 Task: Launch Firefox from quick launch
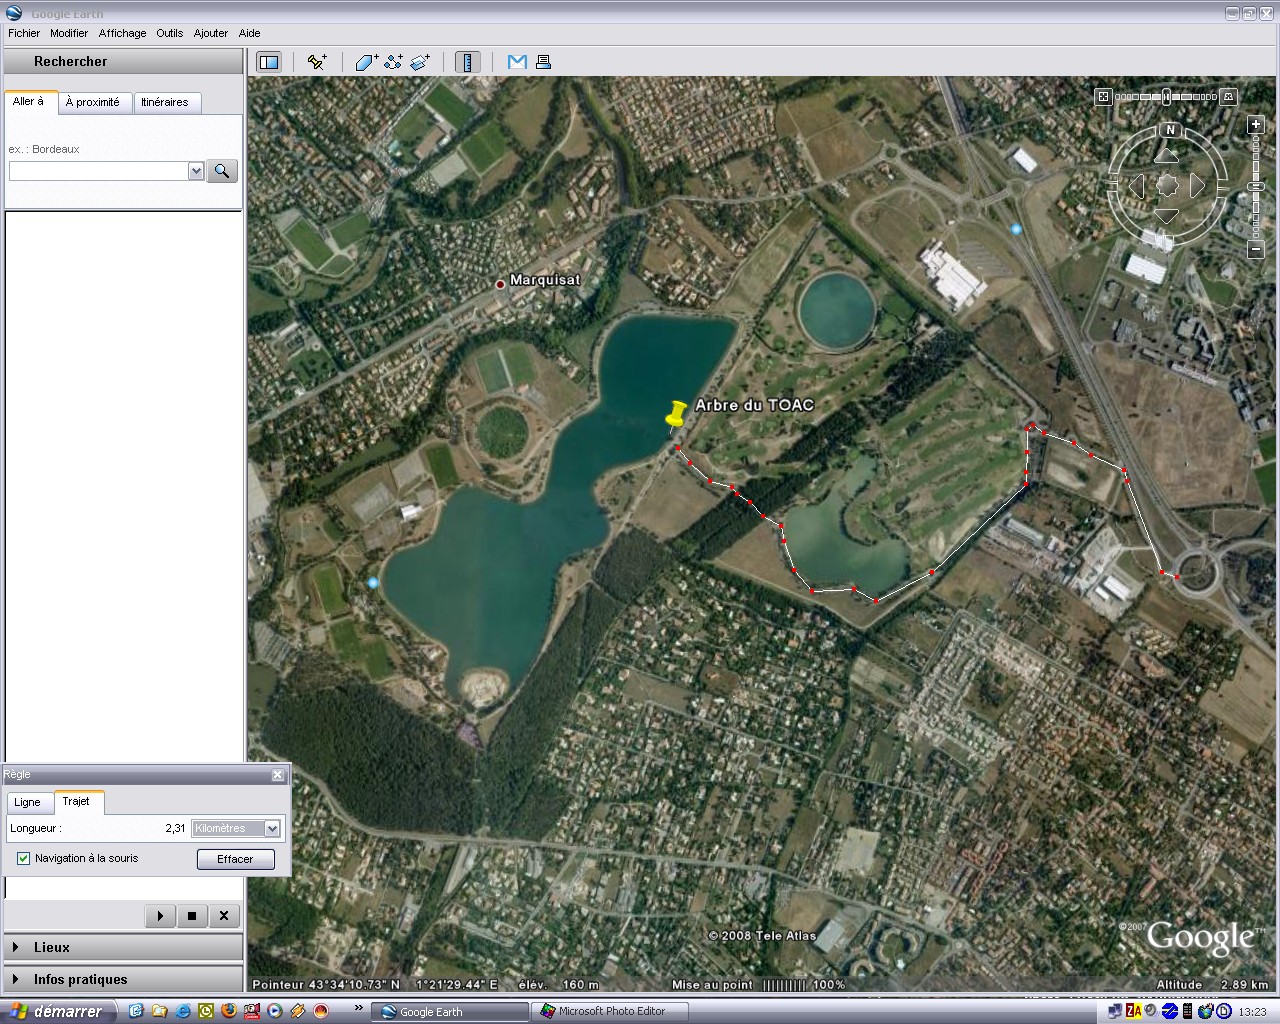pyautogui.click(x=228, y=1011)
